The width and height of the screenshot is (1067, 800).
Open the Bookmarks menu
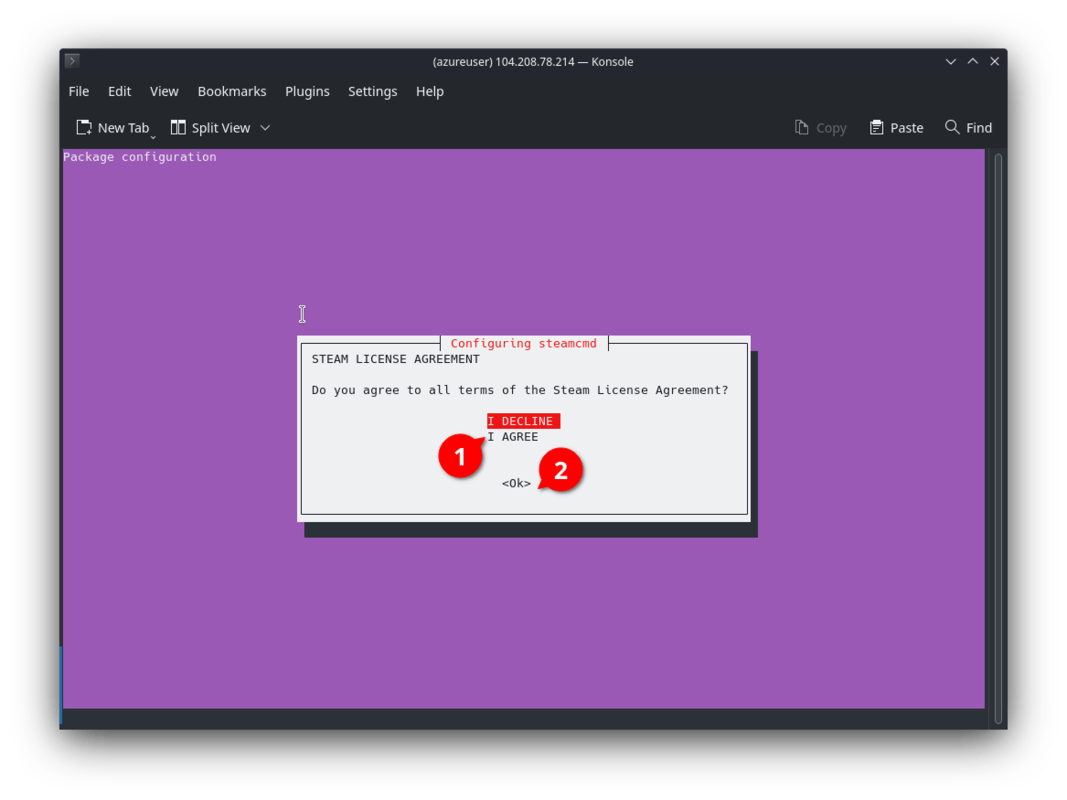232,91
